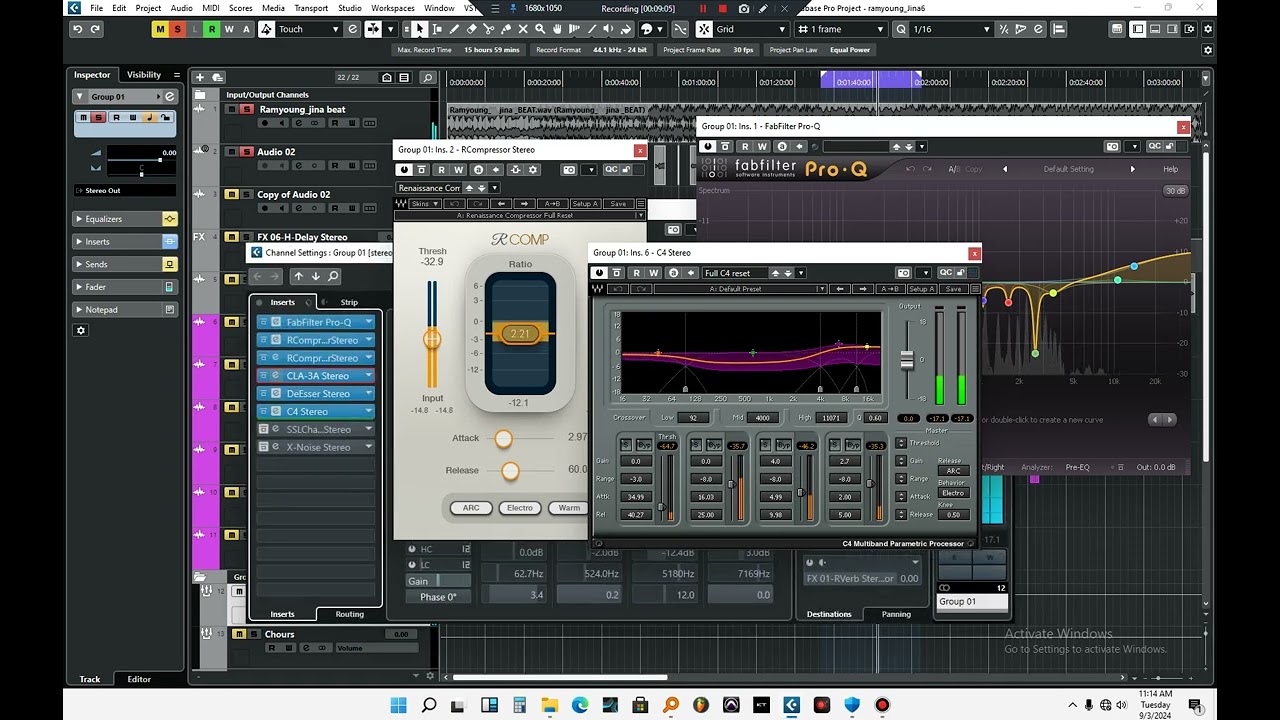Adjust RCompressor Attack slider knob

[504, 438]
